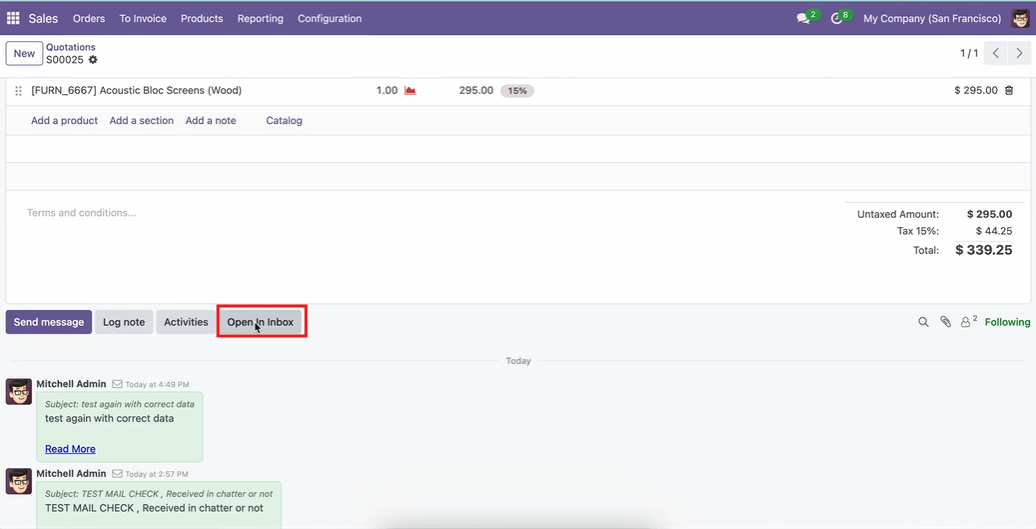
Task: Click envelope icon next to 2:57 PM message
Action: point(117,474)
